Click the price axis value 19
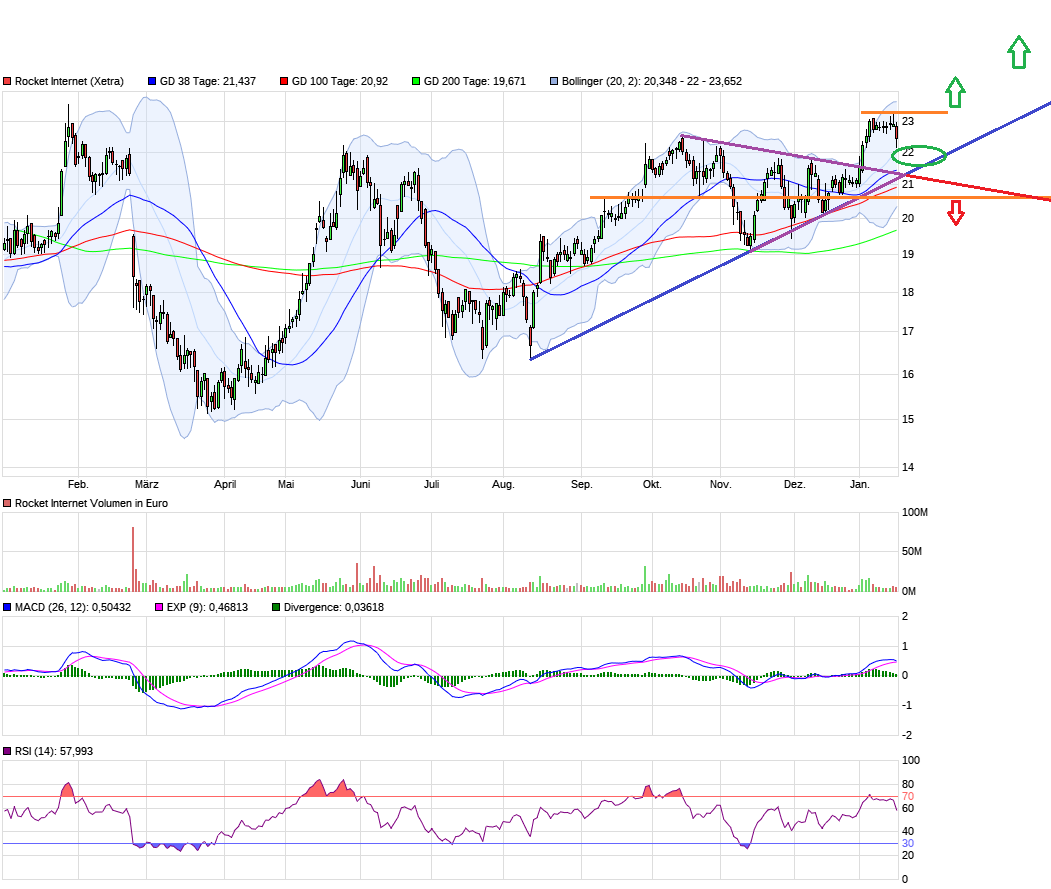The image size is (1051, 889). tap(908, 254)
